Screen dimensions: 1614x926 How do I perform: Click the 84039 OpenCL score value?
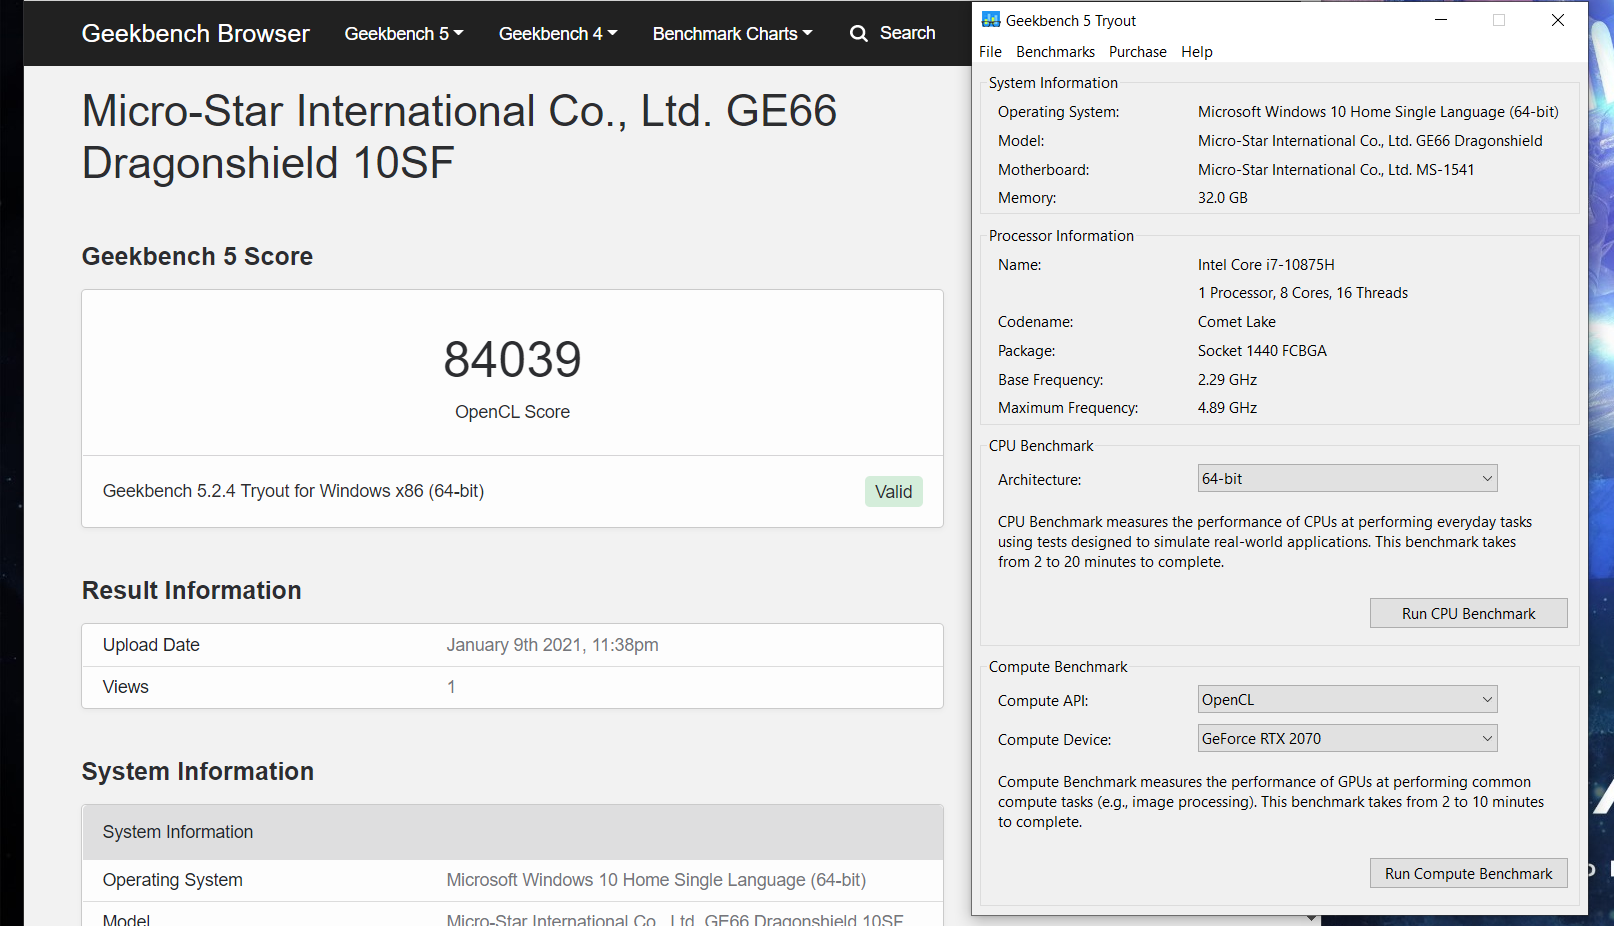pos(512,360)
